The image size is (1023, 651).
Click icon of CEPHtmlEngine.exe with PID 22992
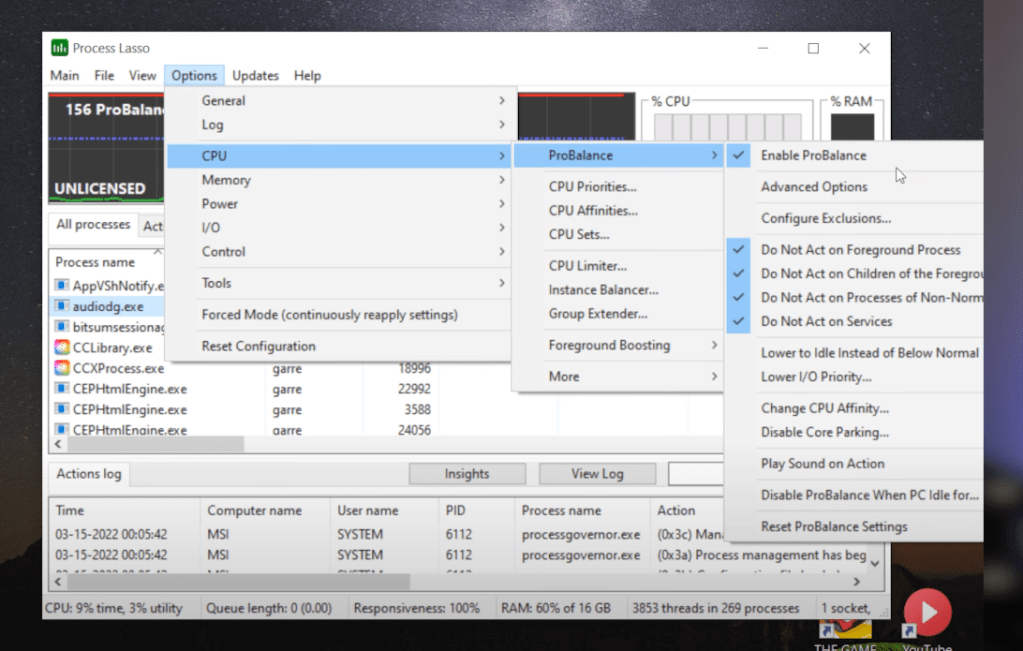tap(62, 389)
